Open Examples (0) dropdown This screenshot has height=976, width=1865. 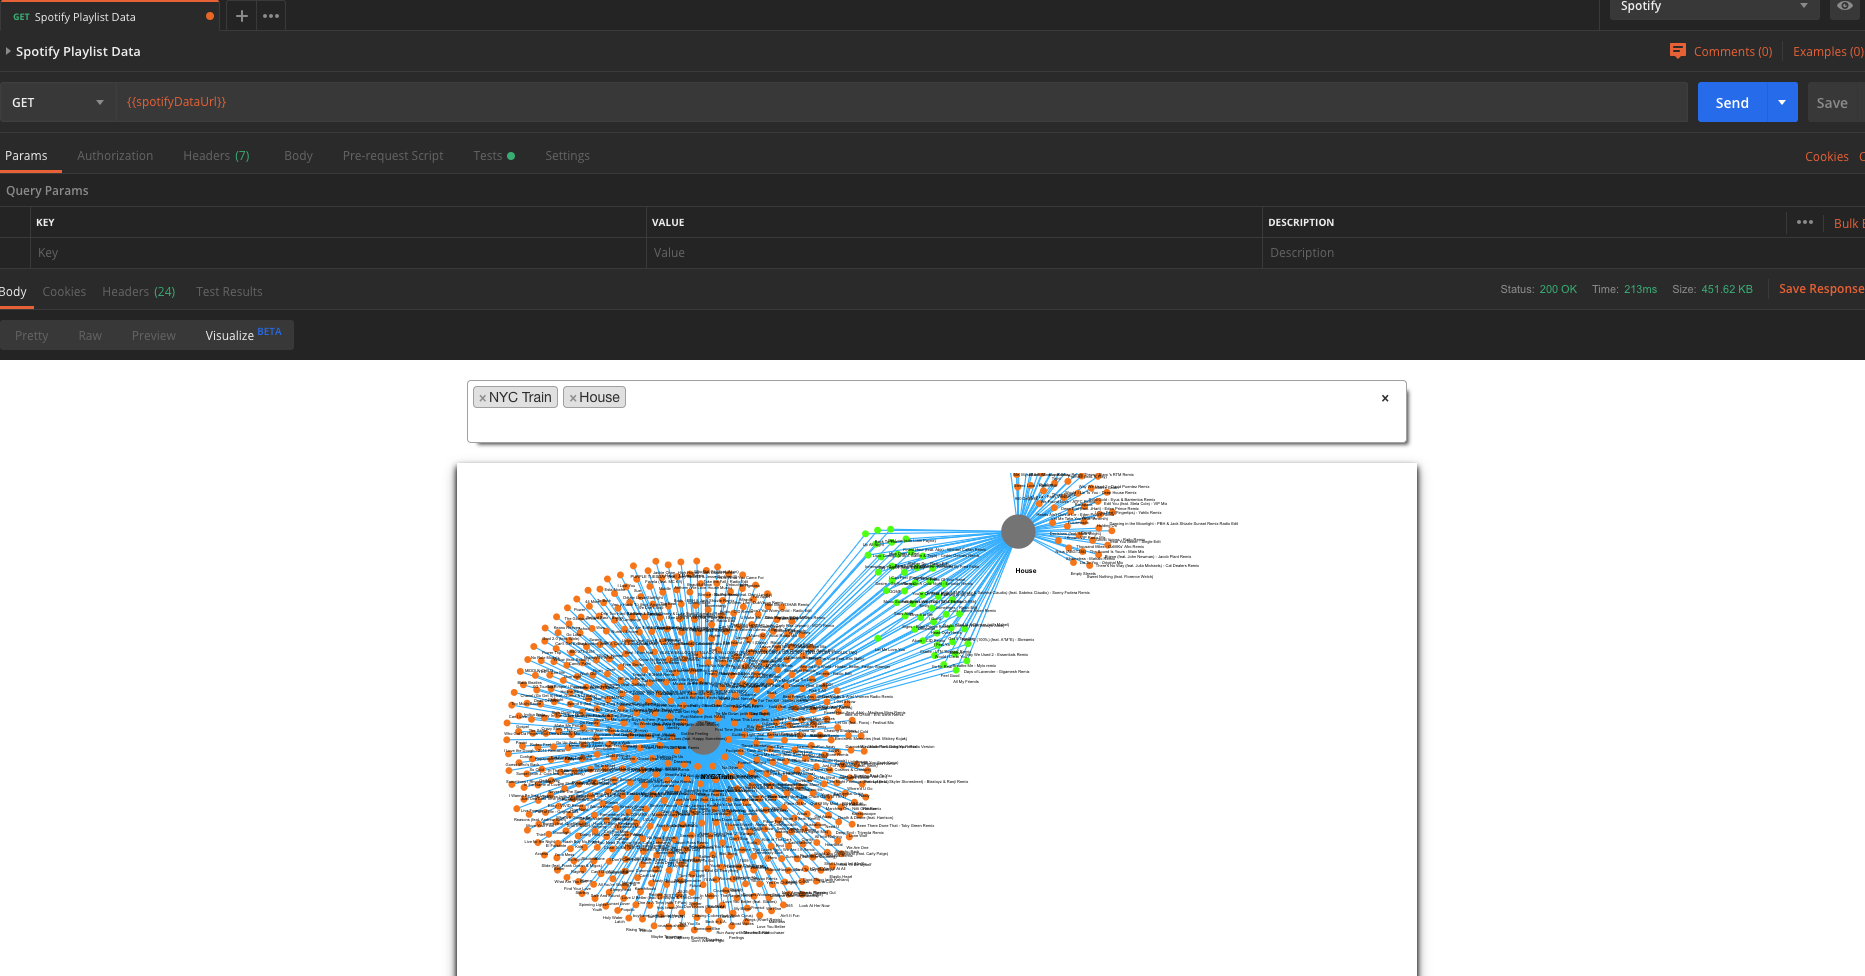pyautogui.click(x=1828, y=51)
